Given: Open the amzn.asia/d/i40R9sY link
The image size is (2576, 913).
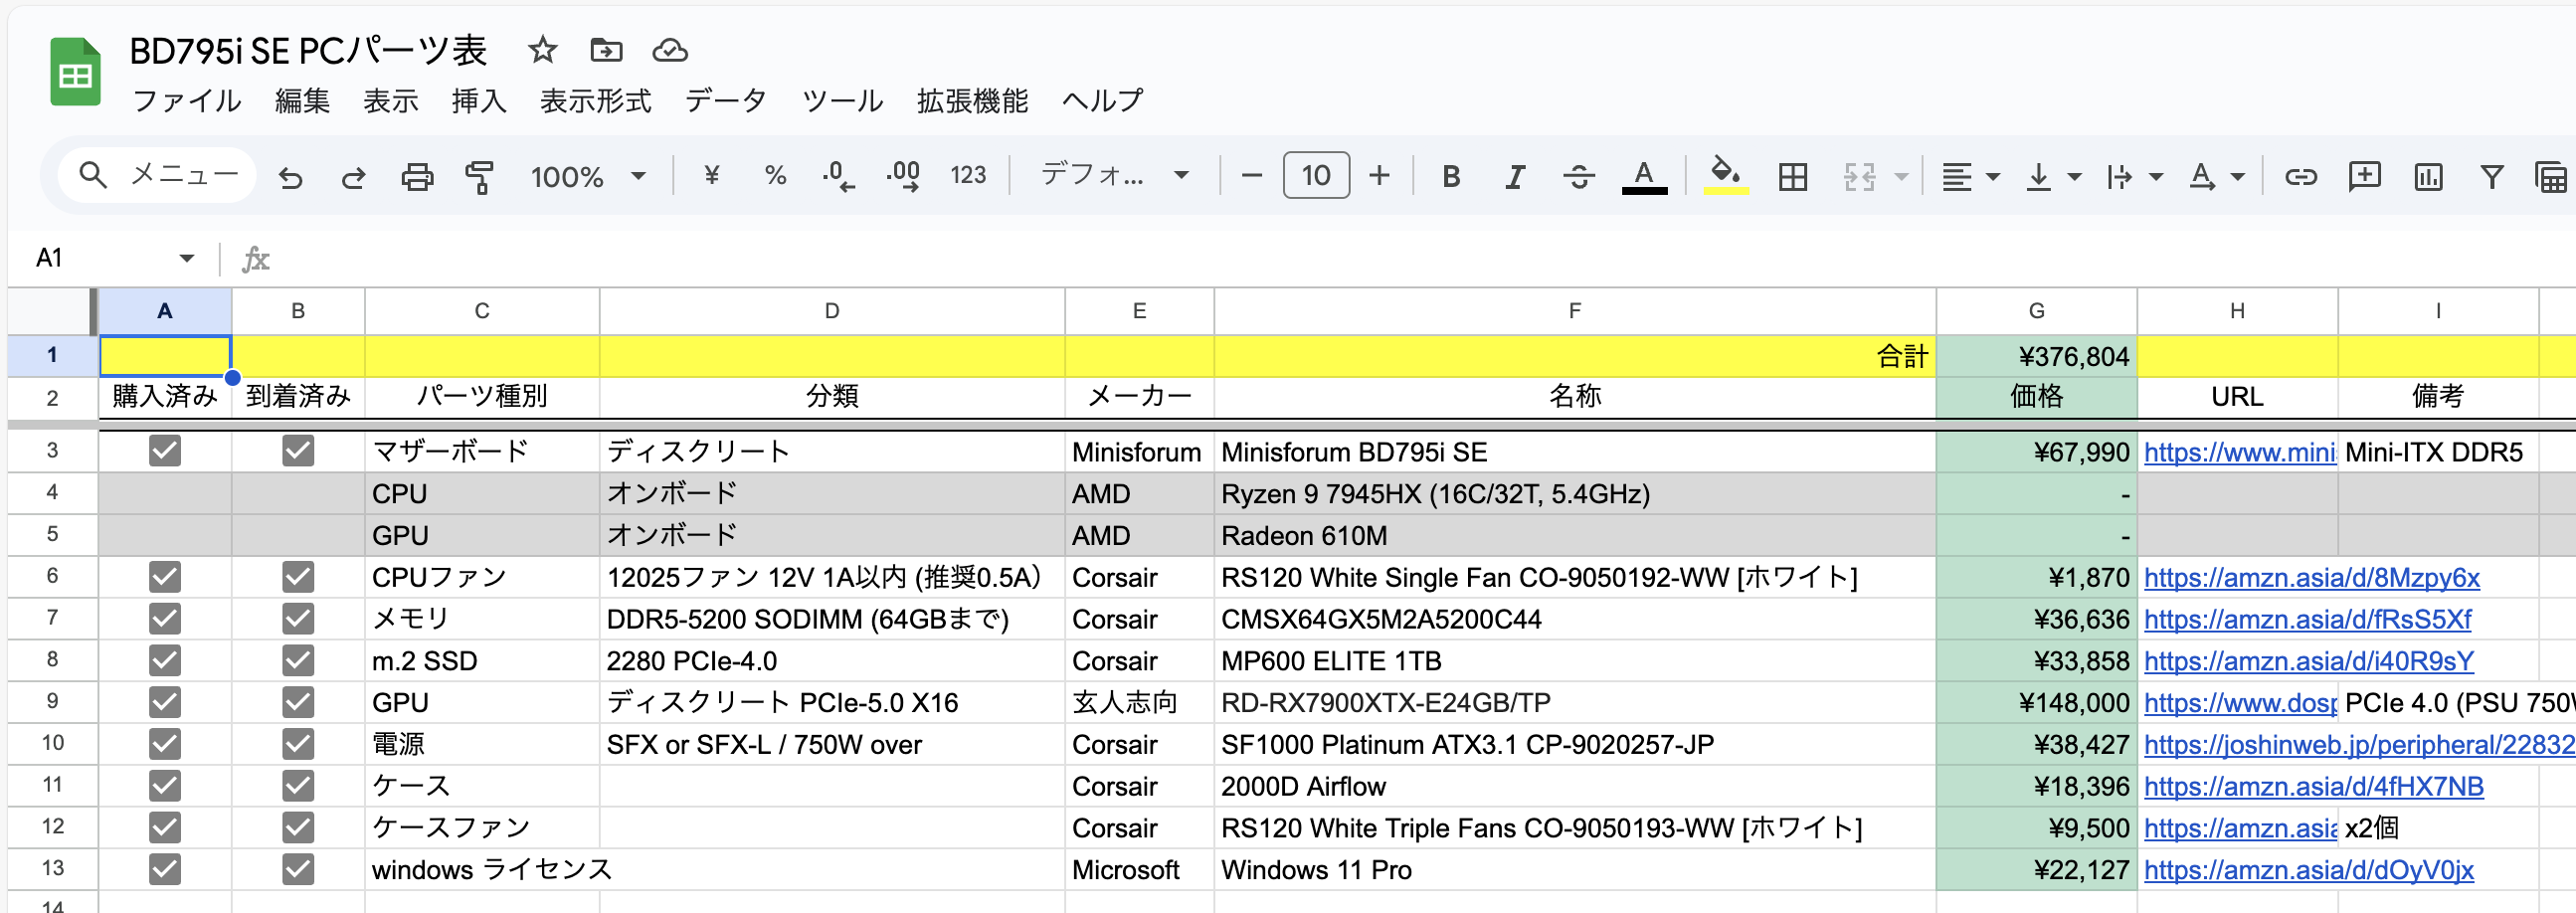Looking at the screenshot, I should pos(2309,662).
